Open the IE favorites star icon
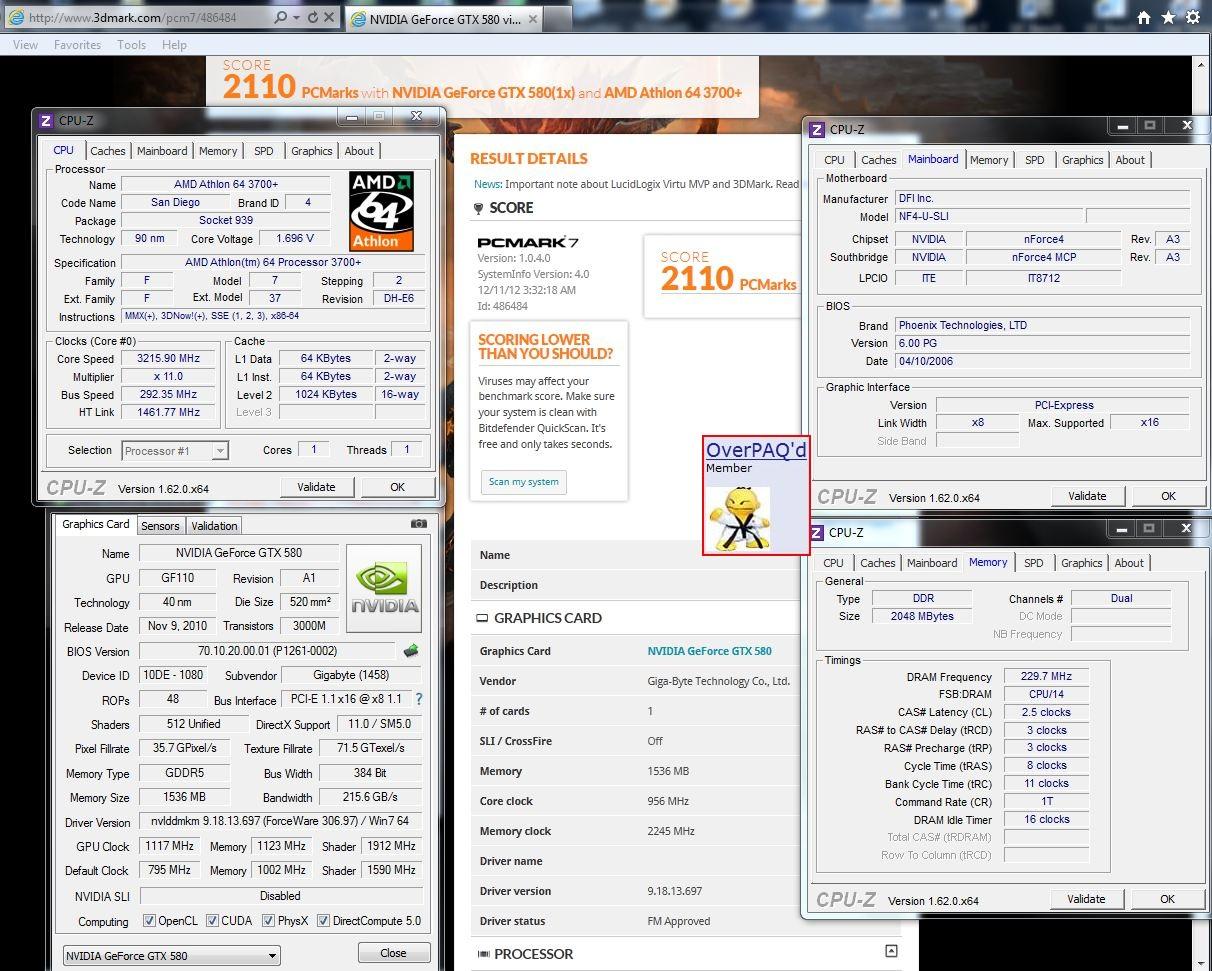The width and height of the screenshot is (1212, 971). tap(1168, 18)
